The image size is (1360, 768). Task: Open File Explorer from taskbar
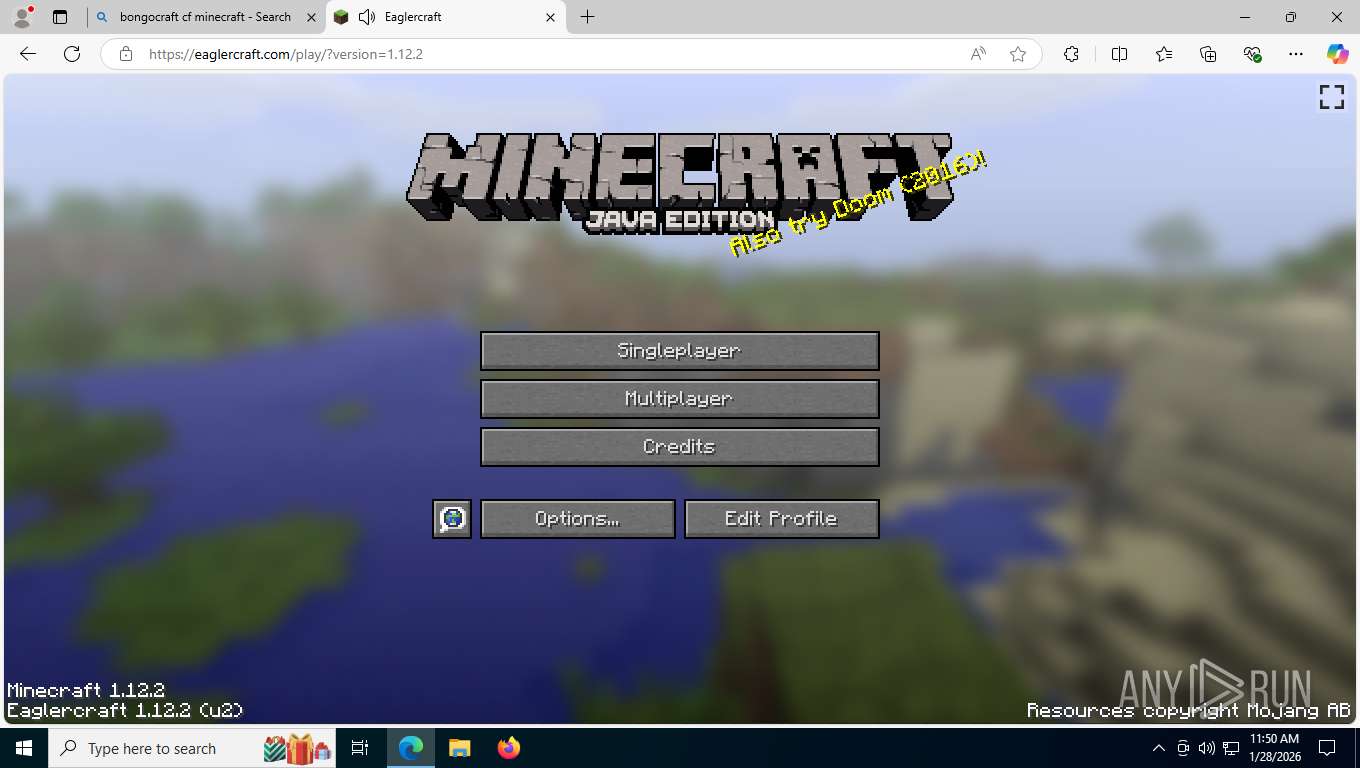point(459,748)
